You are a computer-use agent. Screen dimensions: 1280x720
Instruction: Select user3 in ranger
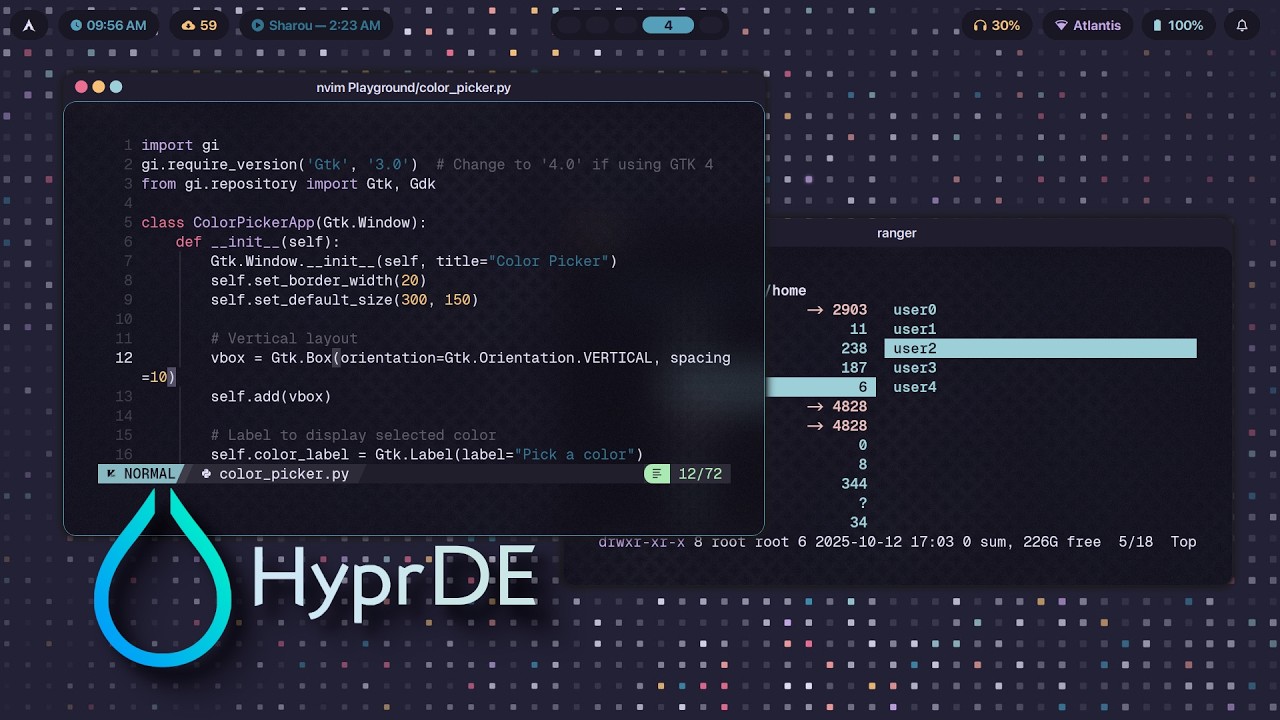point(915,368)
